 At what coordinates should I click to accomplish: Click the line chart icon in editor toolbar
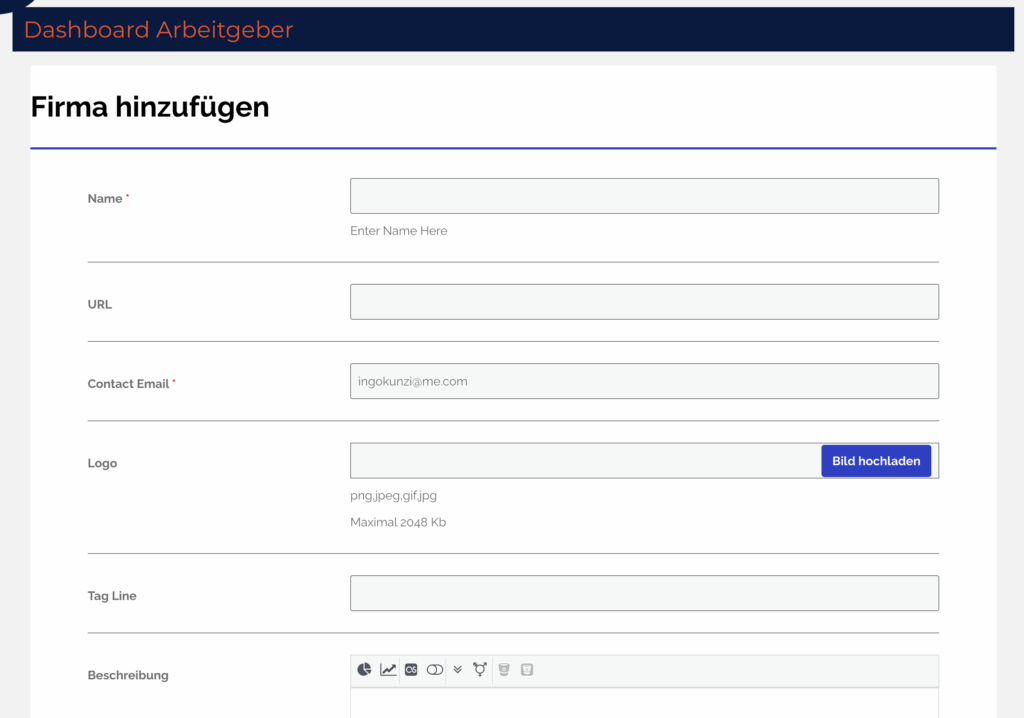coord(388,670)
